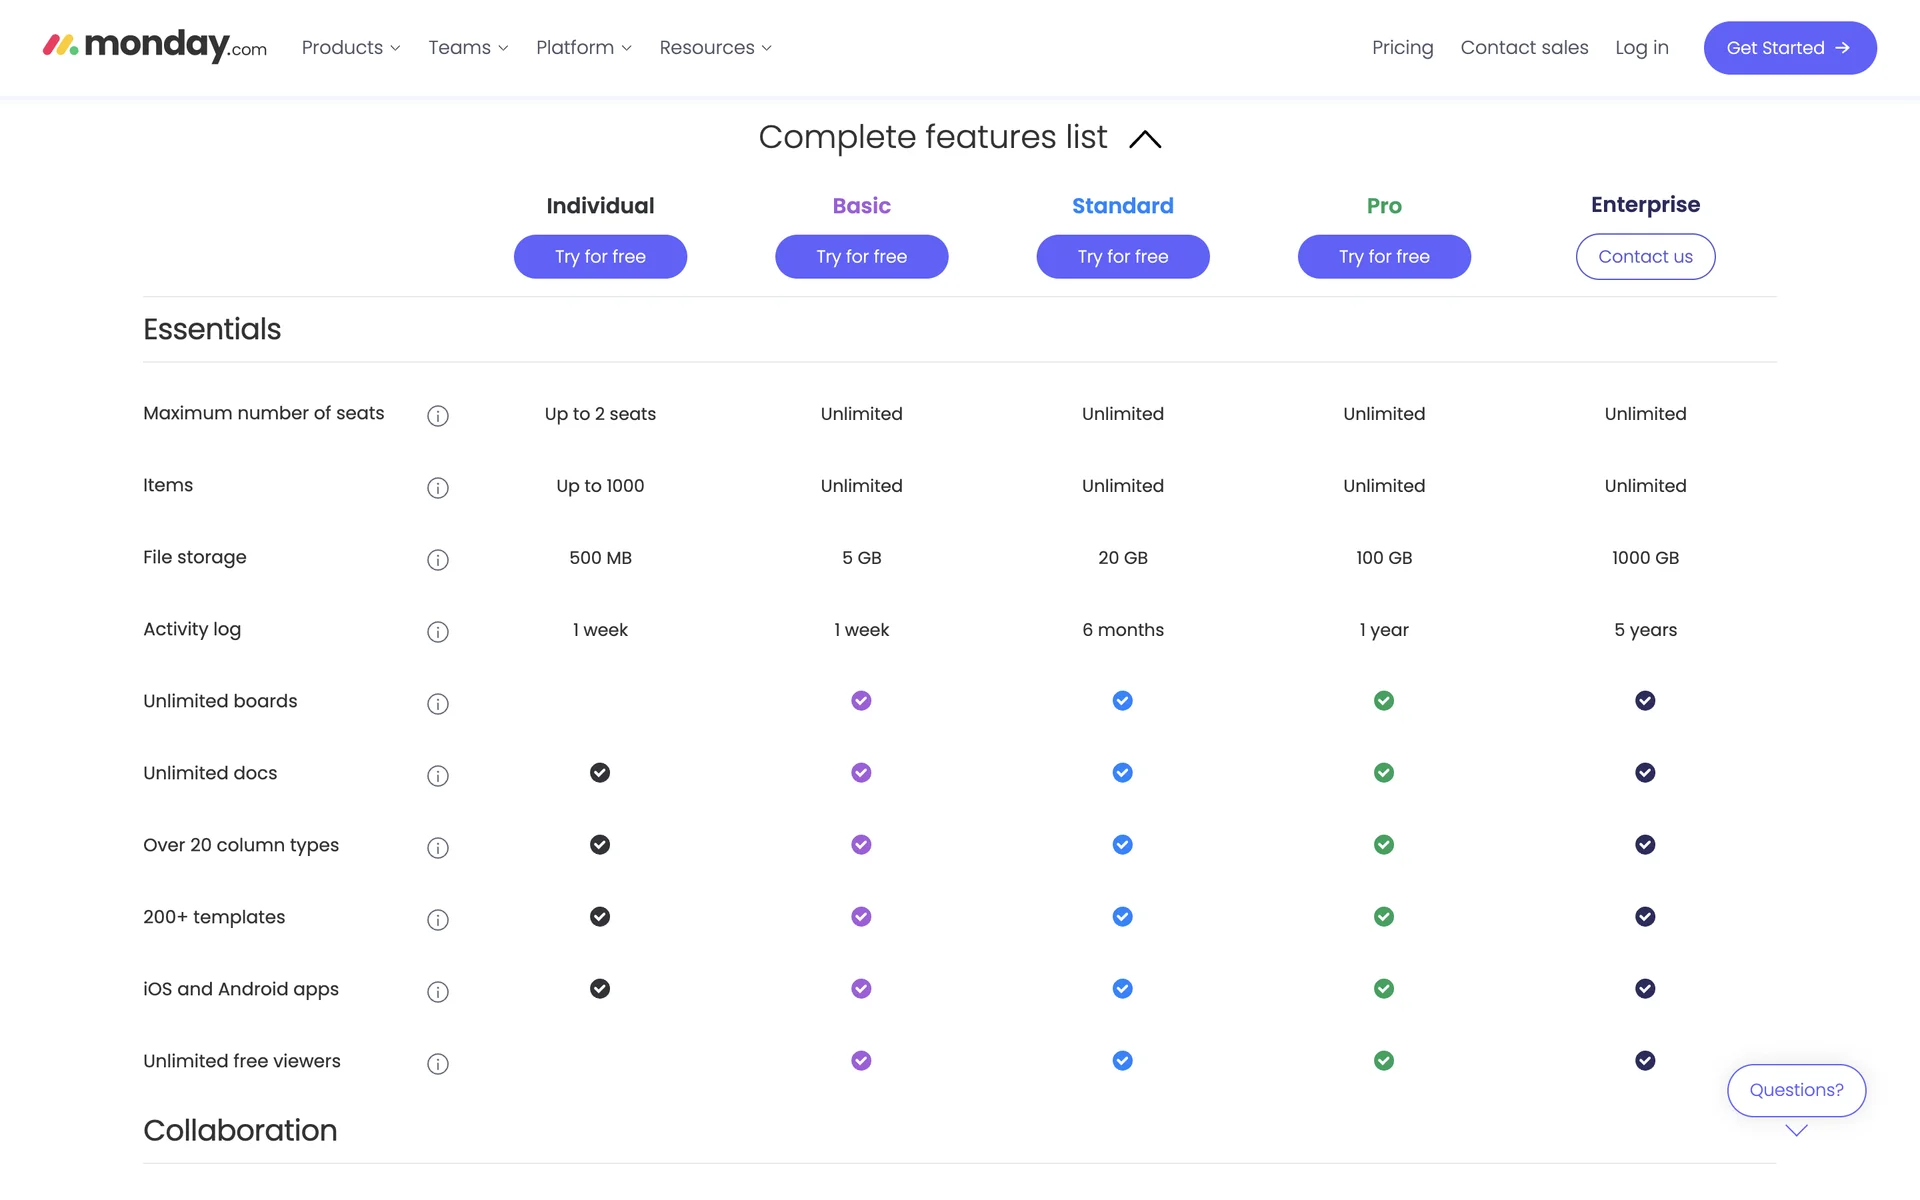The width and height of the screenshot is (1920, 1200).
Task: Click info icon for 200+ templates
Action: click(437, 920)
